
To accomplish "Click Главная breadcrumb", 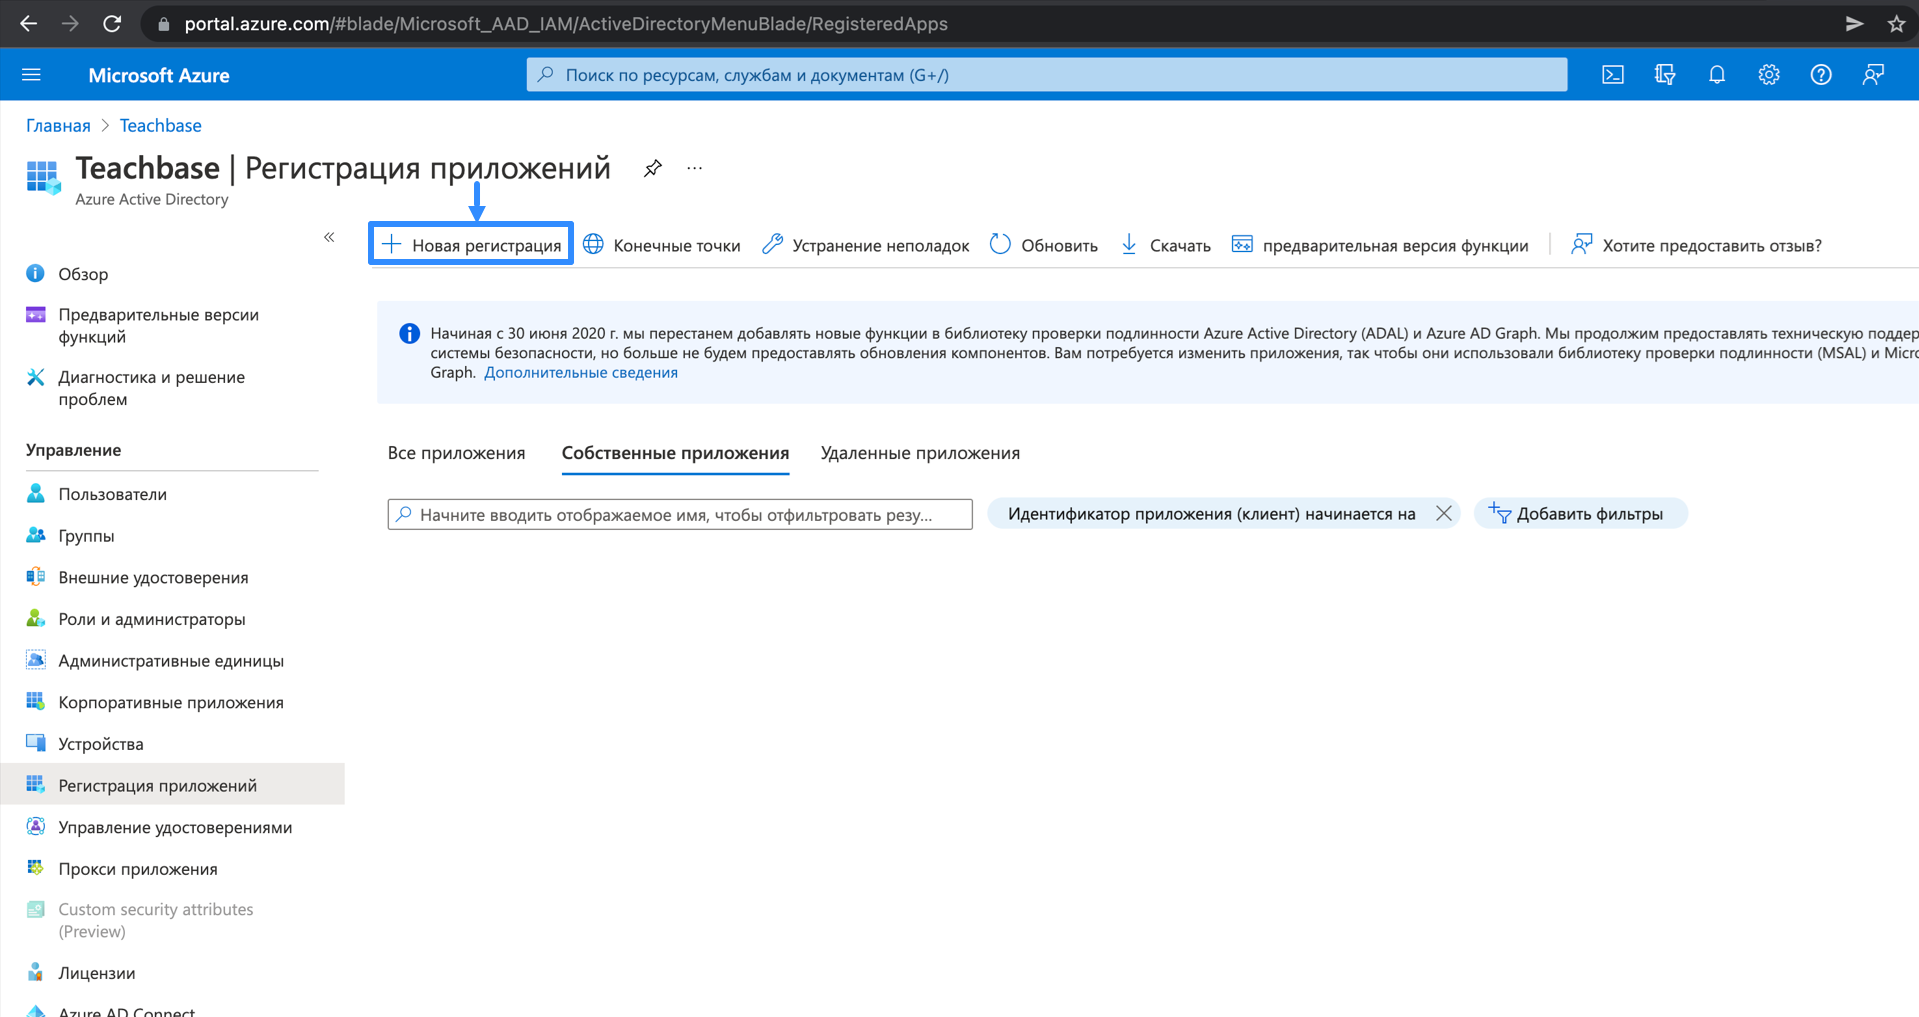I will [x=58, y=125].
